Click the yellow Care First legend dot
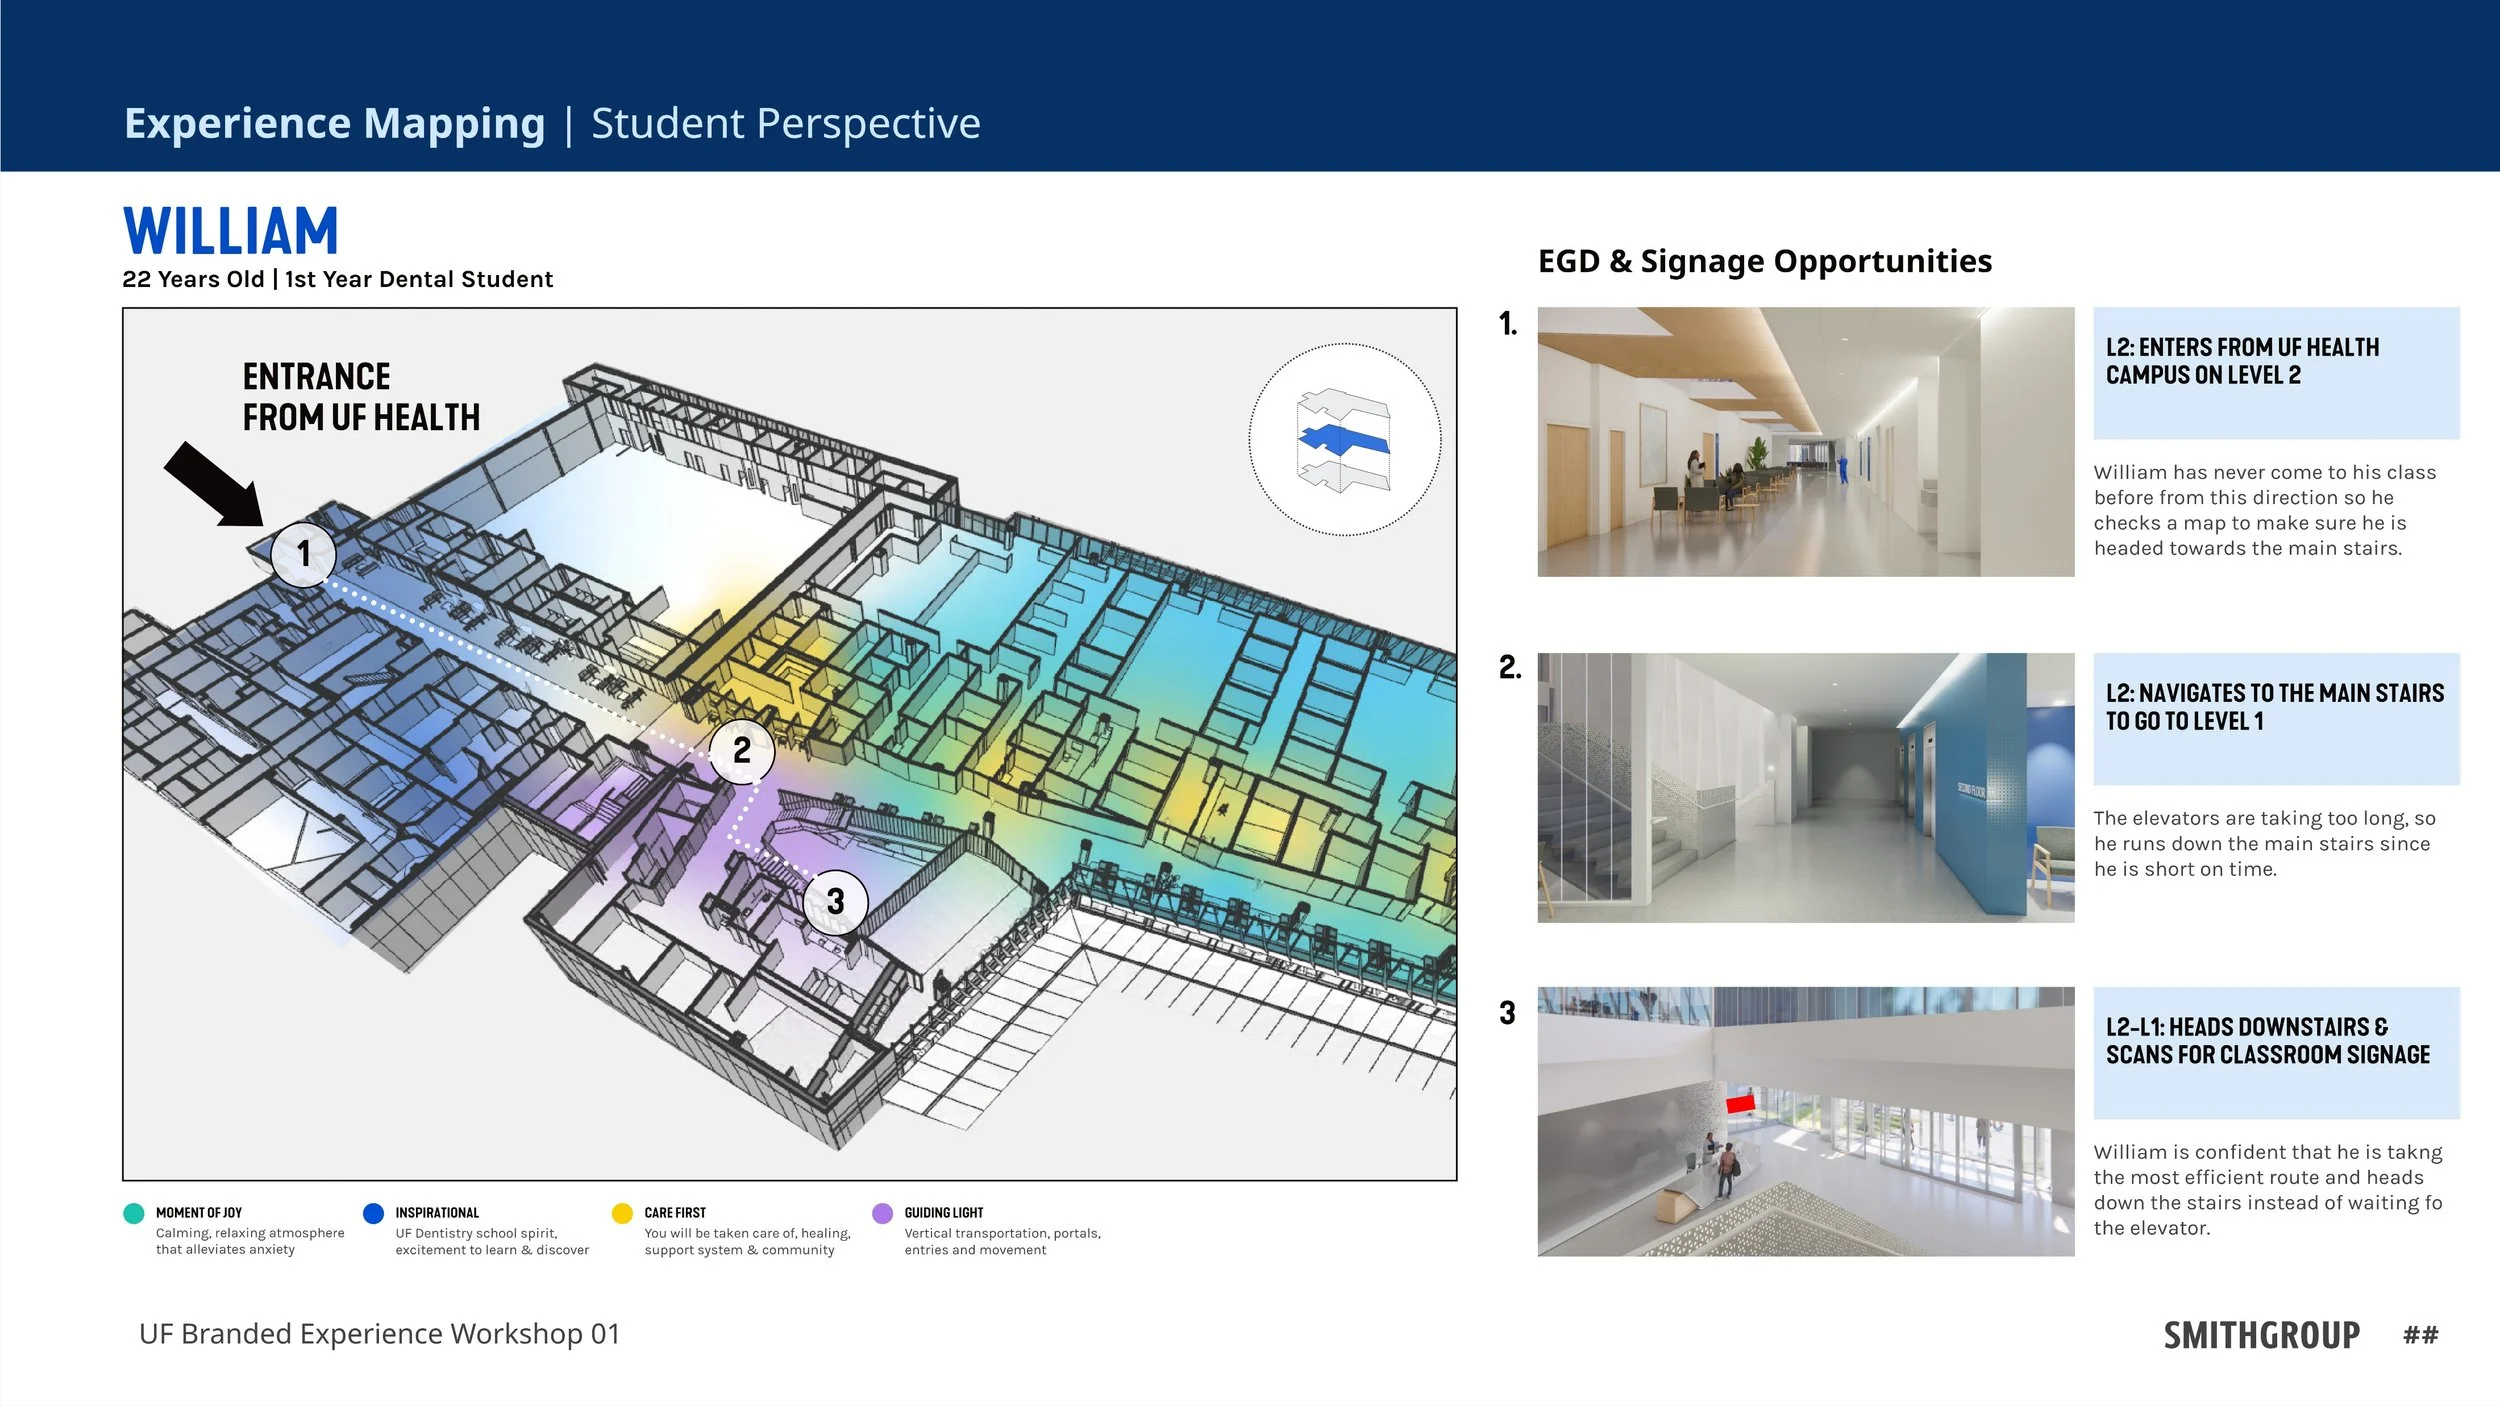The height and width of the screenshot is (1406, 2500). pyautogui.click(x=622, y=1213)
